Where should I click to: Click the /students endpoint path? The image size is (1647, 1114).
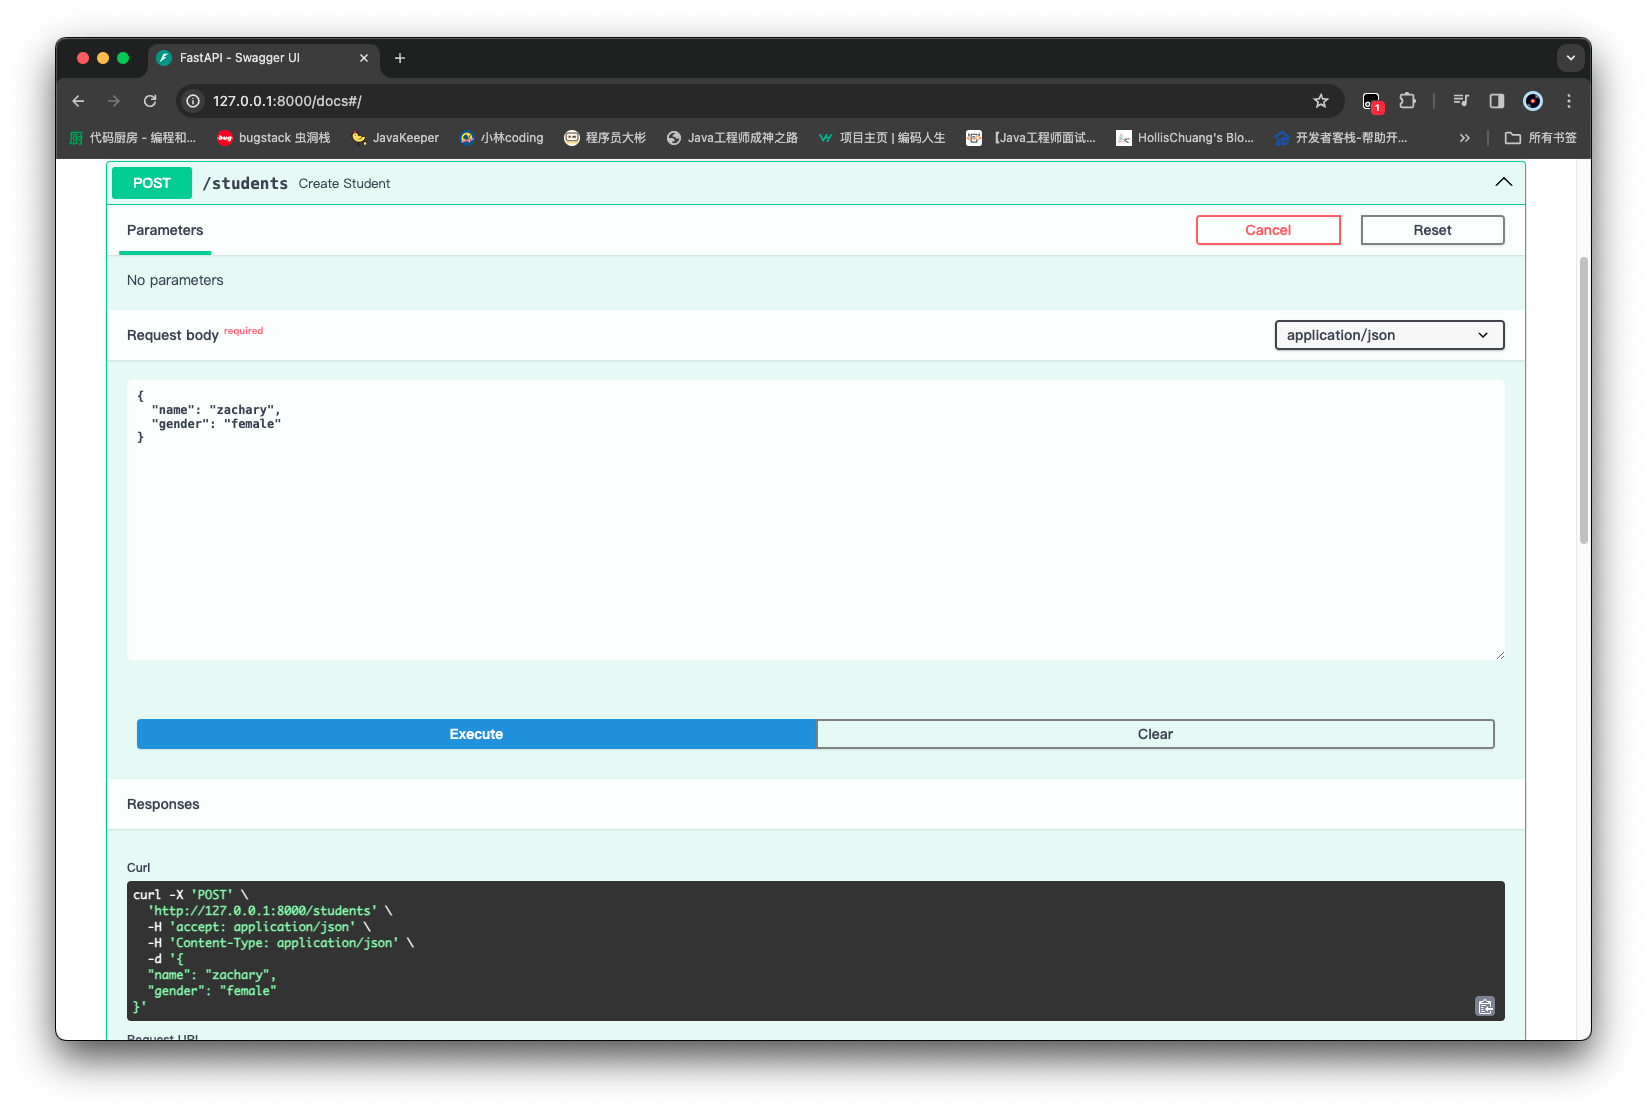245,183
